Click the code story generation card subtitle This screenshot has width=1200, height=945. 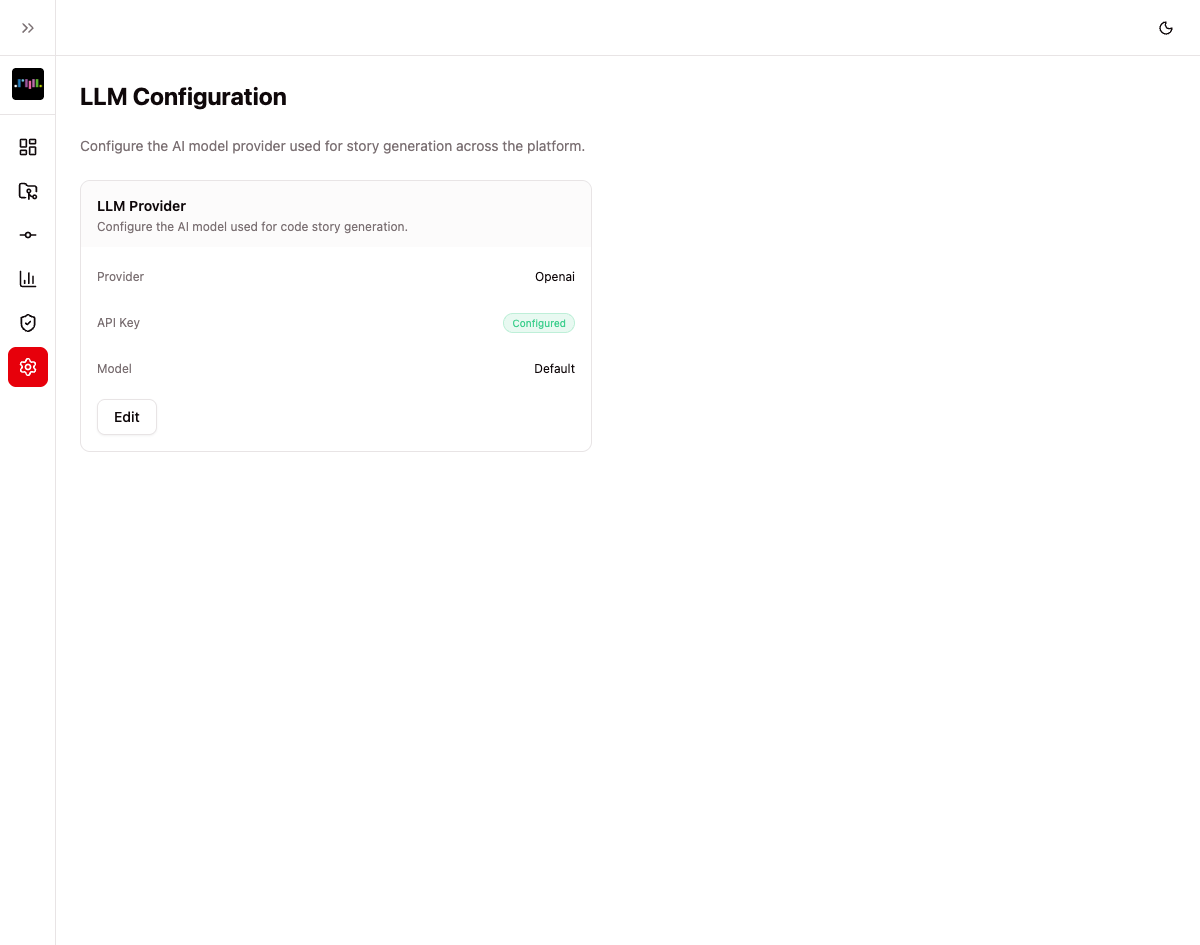tap(252, 227)
